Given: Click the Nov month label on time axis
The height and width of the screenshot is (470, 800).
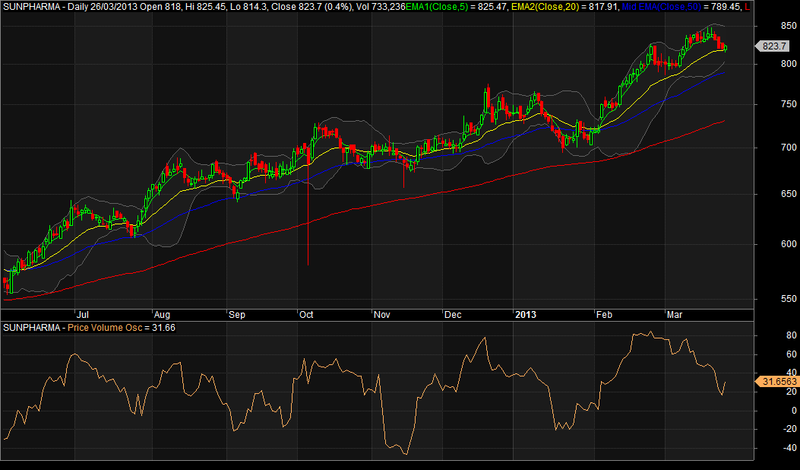Looking at the screenshot, I should coord(382,314).
